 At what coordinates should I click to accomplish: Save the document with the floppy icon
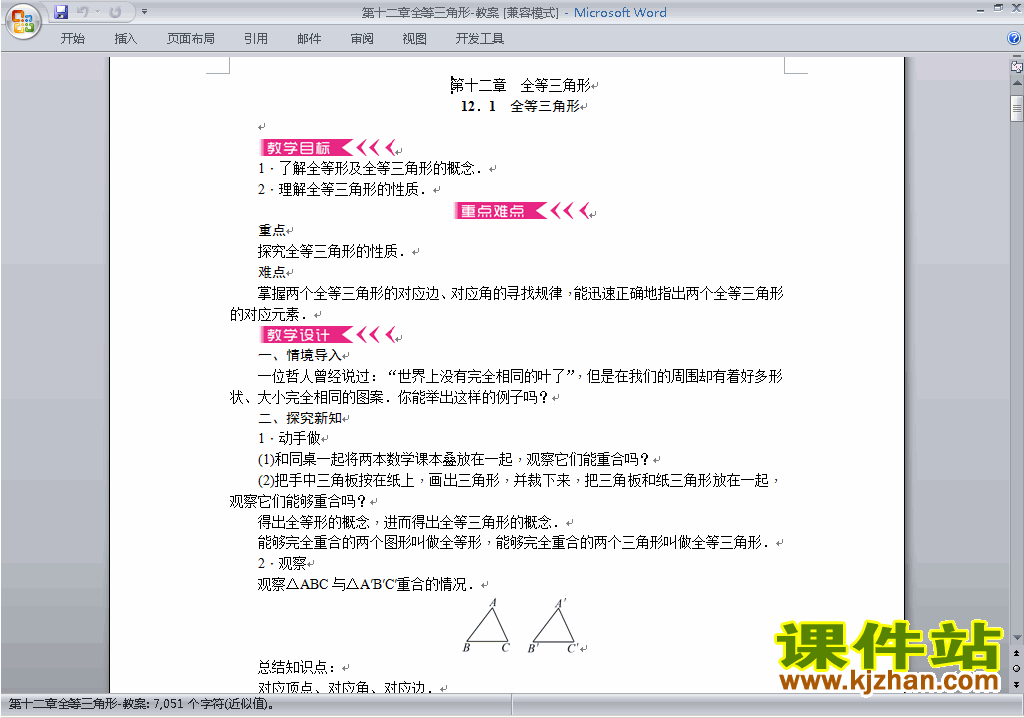coord(61,11)
